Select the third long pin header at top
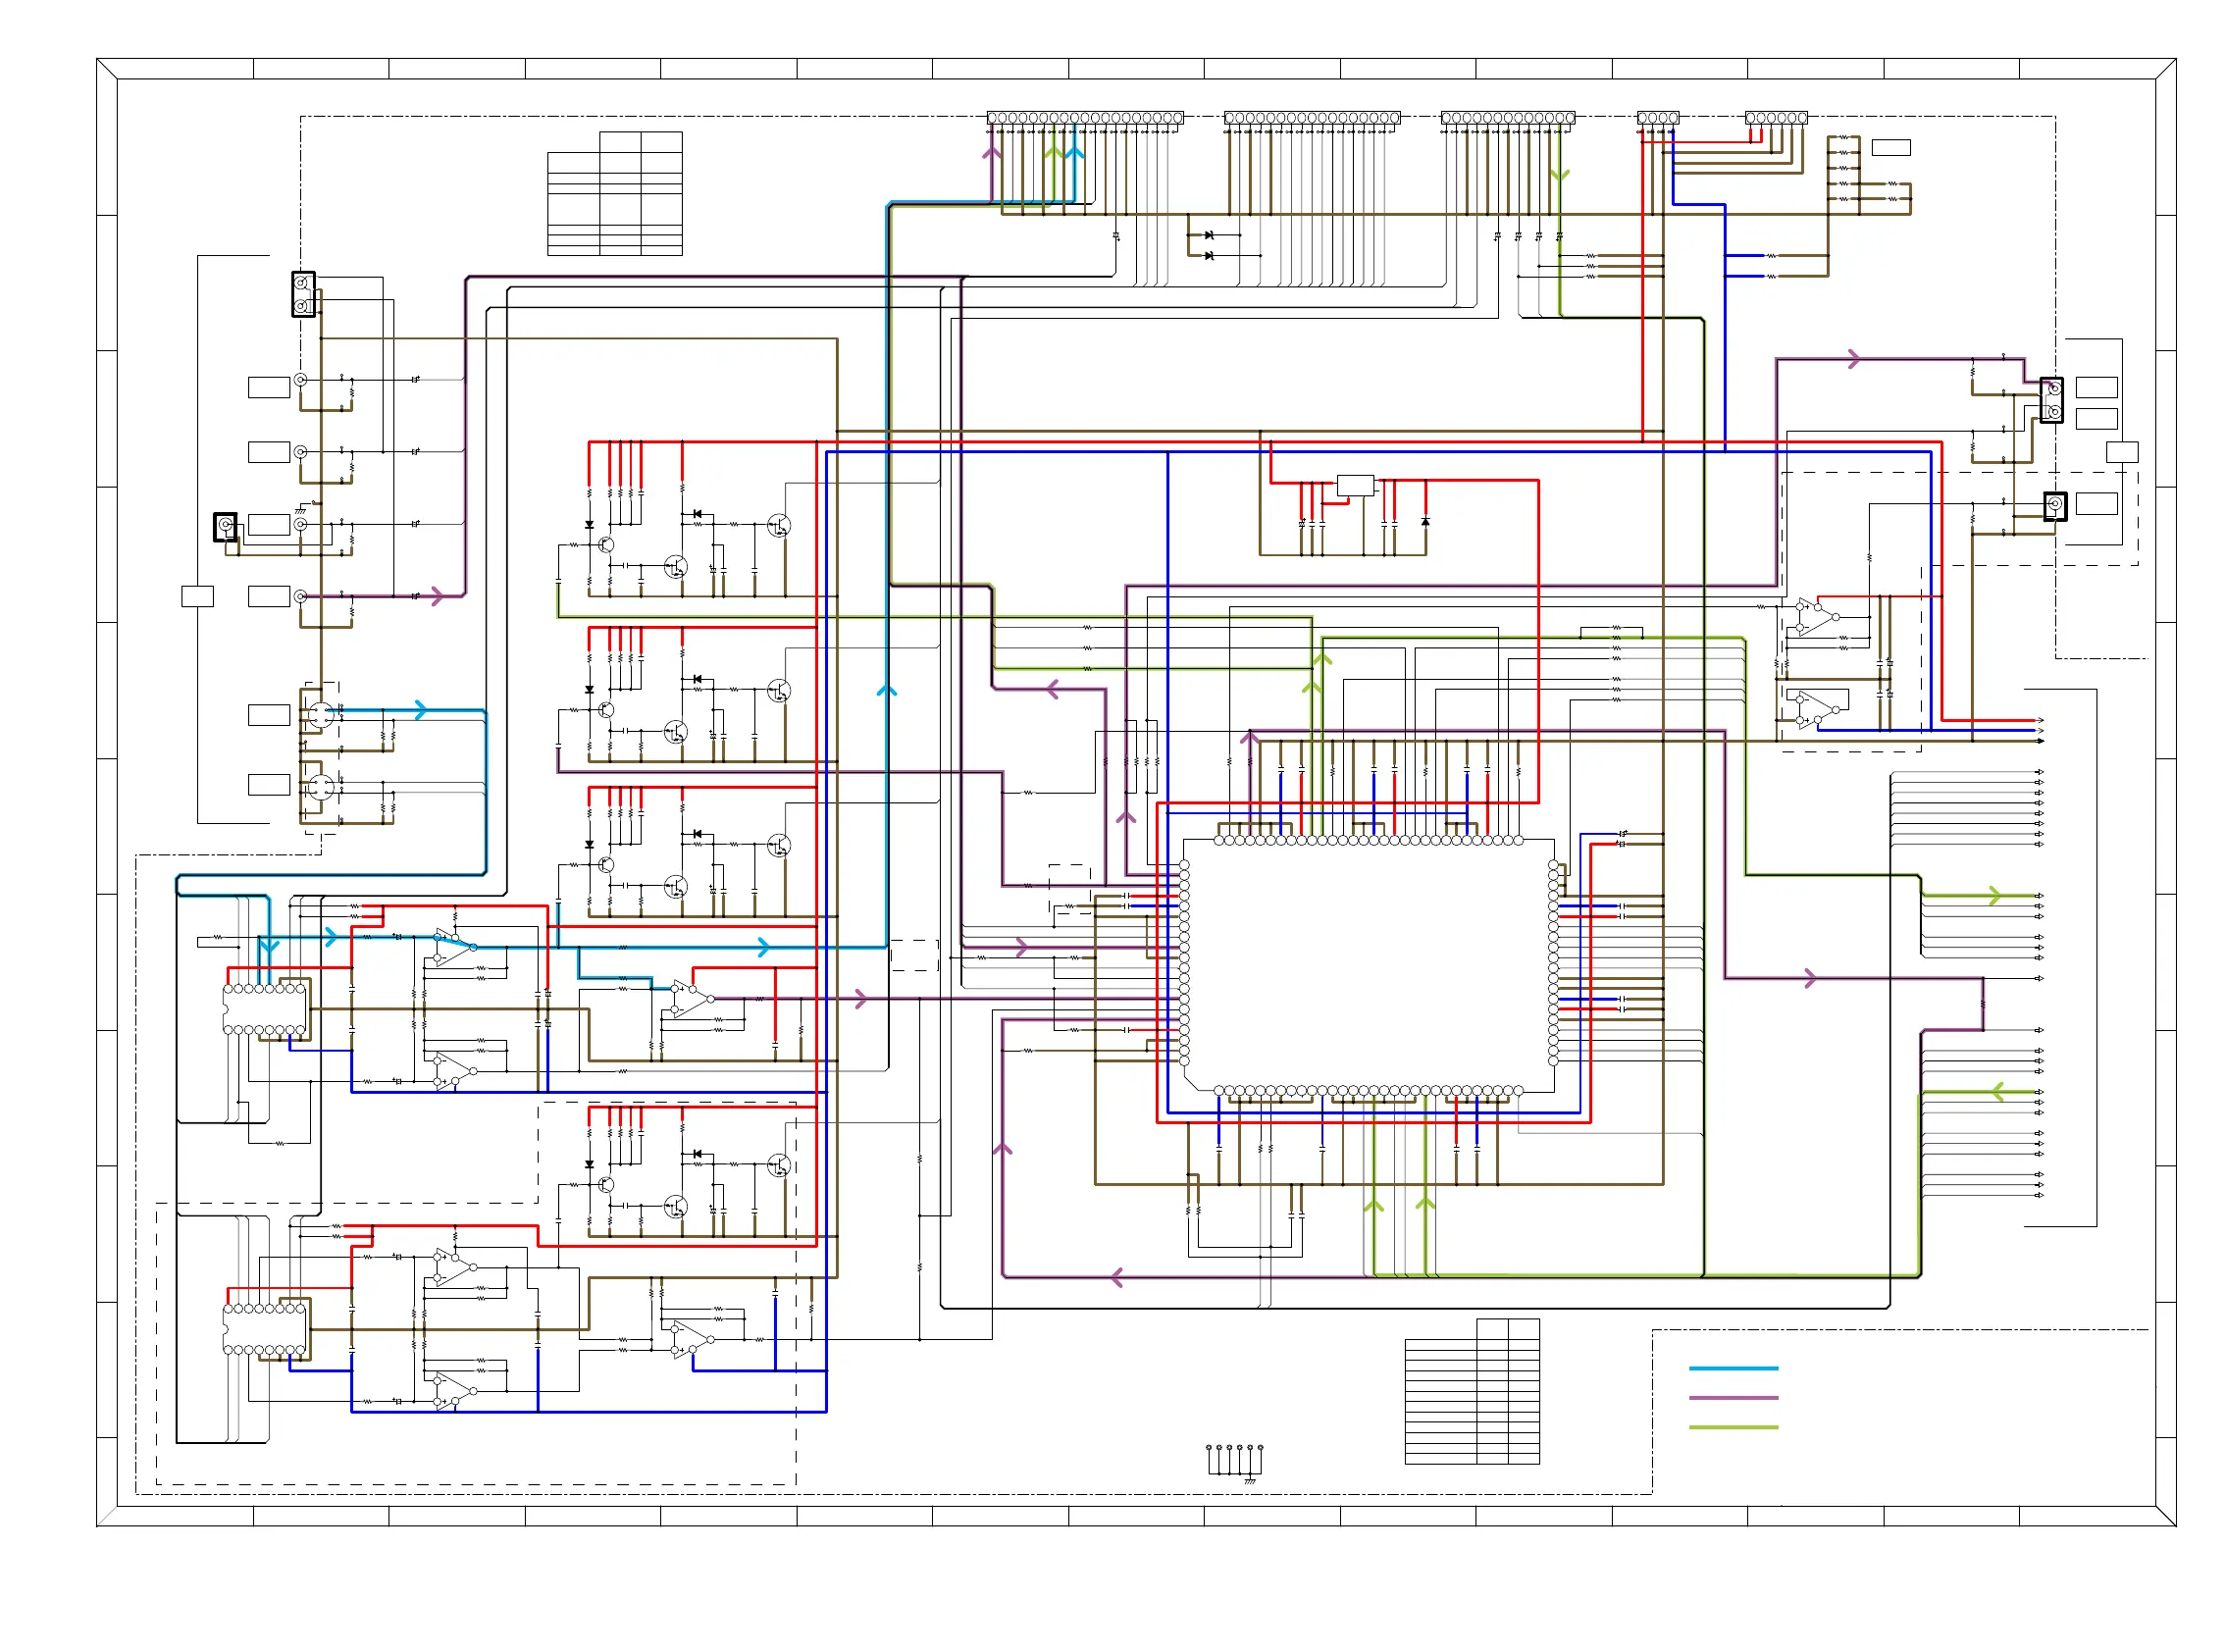 tap(1508, 118)
